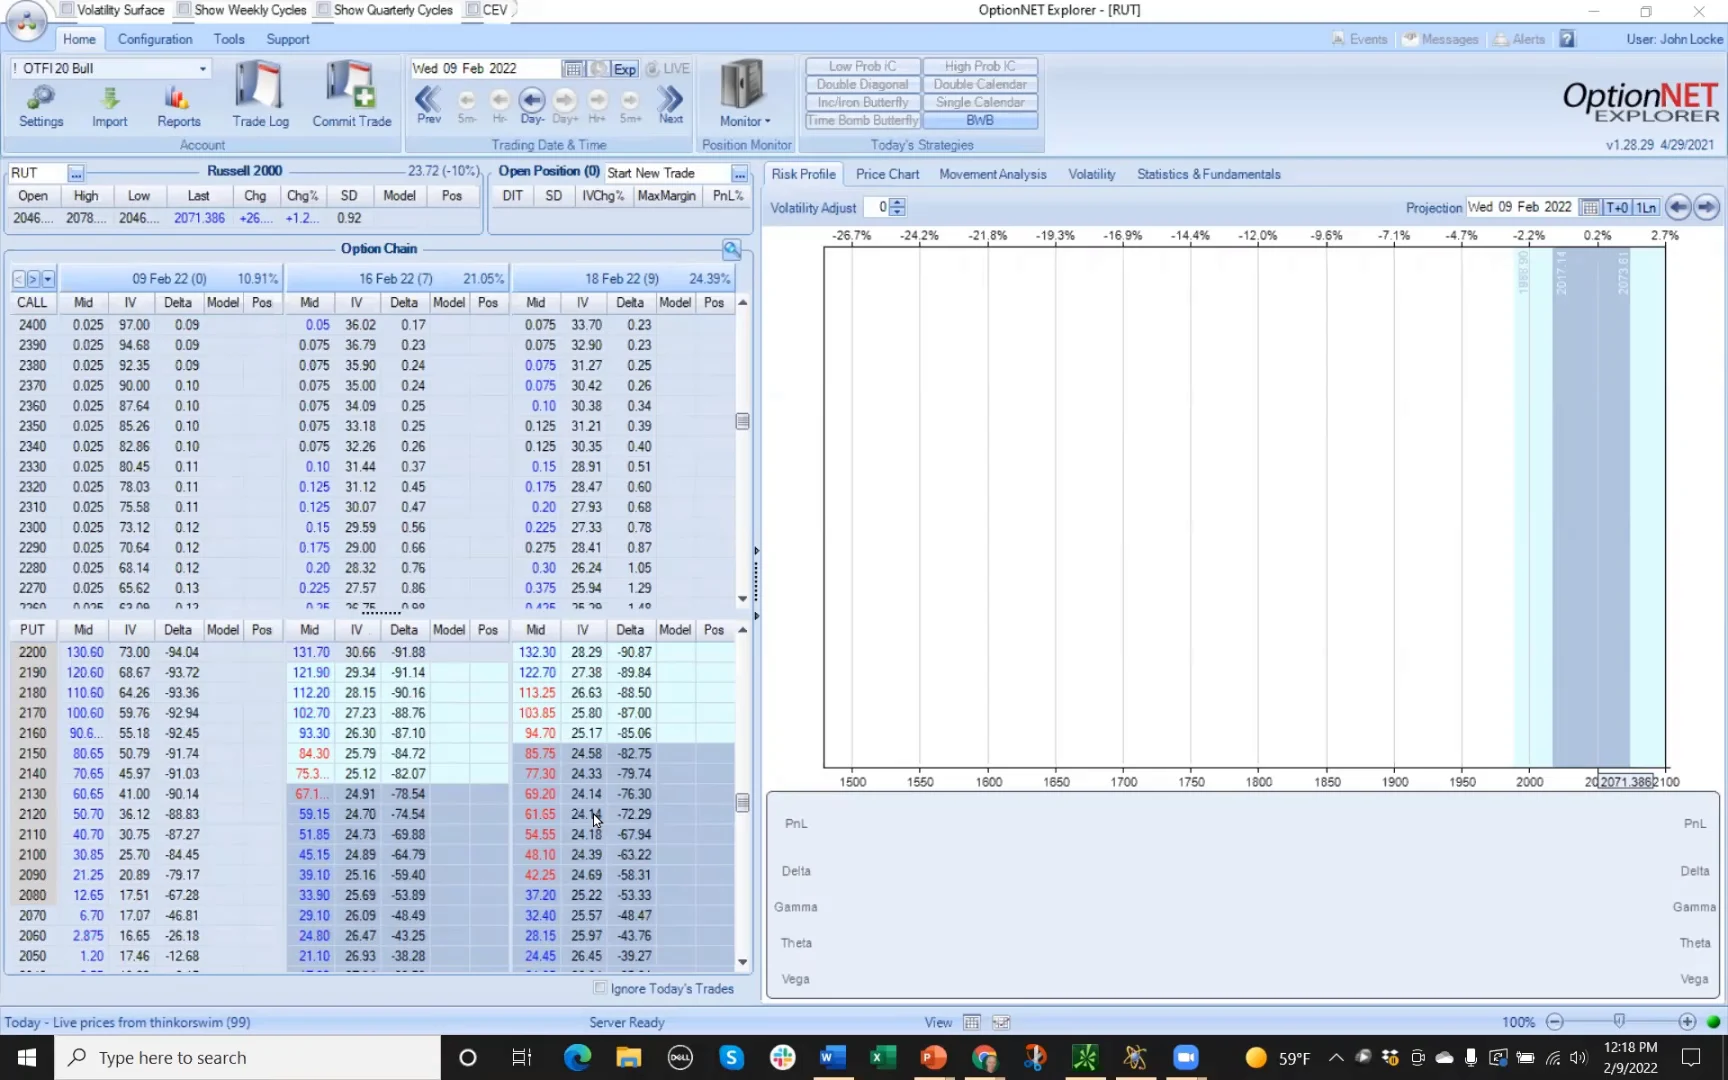Switch to the Volatility tab
The image size is (1728, 1080).
(1092, 174)
